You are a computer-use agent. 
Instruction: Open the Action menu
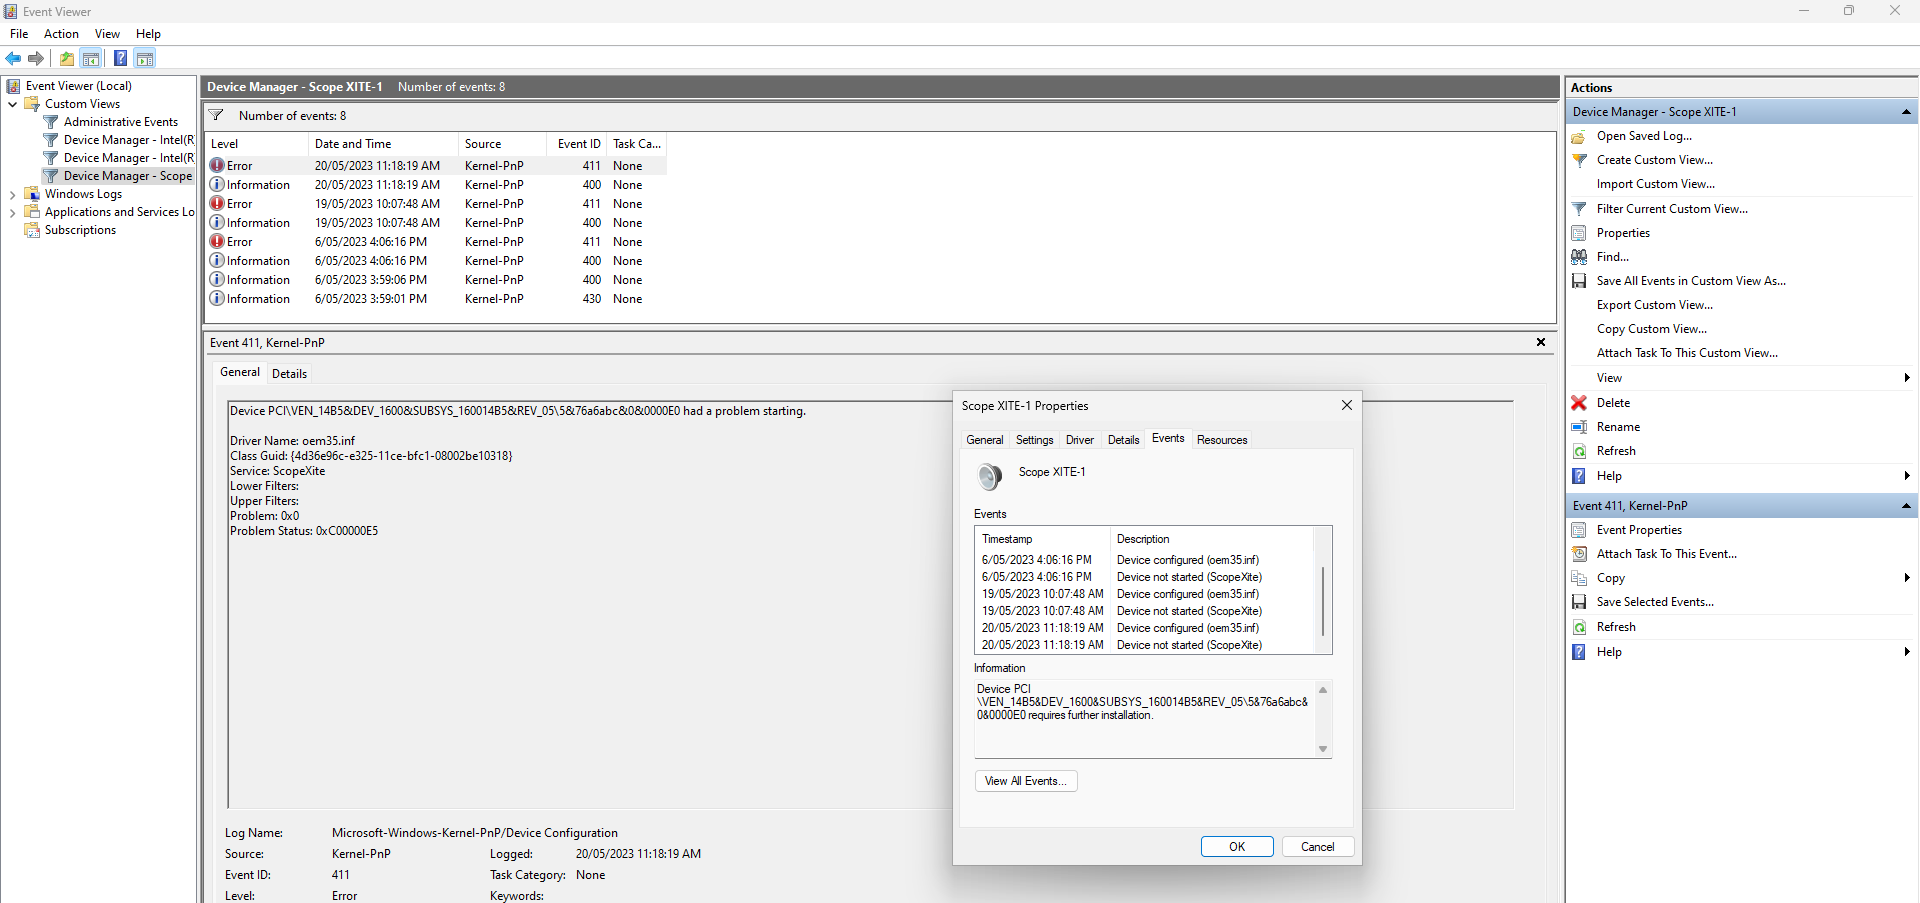(x=61, y=34)
